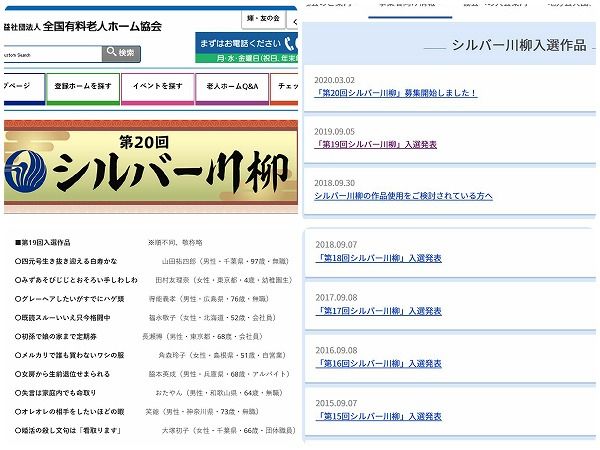Open 「第17回シルバー川柳」入選発表 link
600x450 pixels.
tap(378, 311)
